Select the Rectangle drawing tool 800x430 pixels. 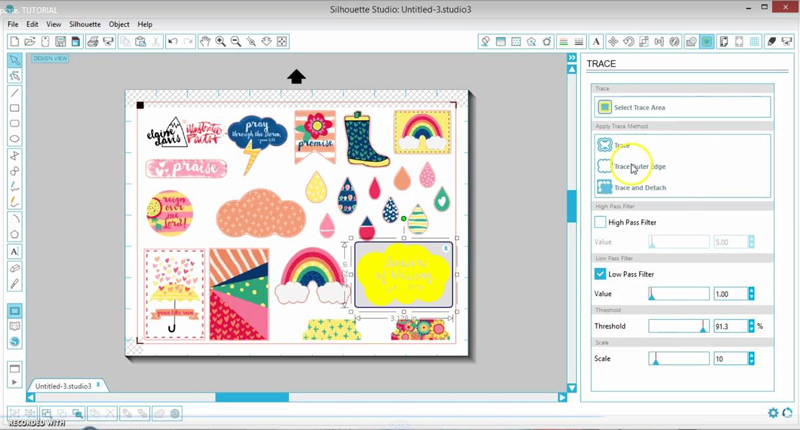pos(14,108)
